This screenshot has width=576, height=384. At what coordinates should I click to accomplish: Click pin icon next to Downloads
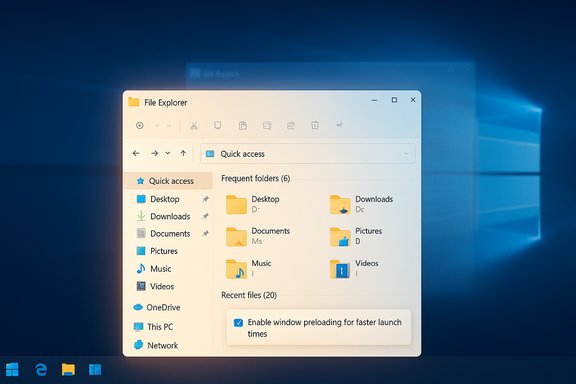206,216
